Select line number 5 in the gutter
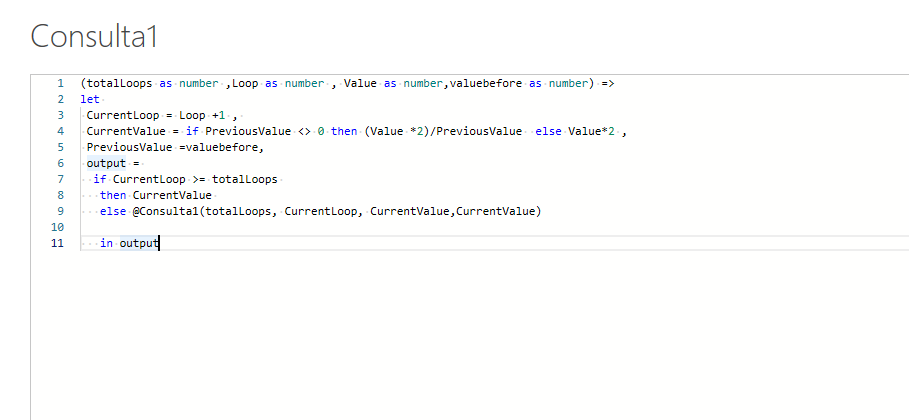This screenshot has height=420, width=909. coord(60,147)
